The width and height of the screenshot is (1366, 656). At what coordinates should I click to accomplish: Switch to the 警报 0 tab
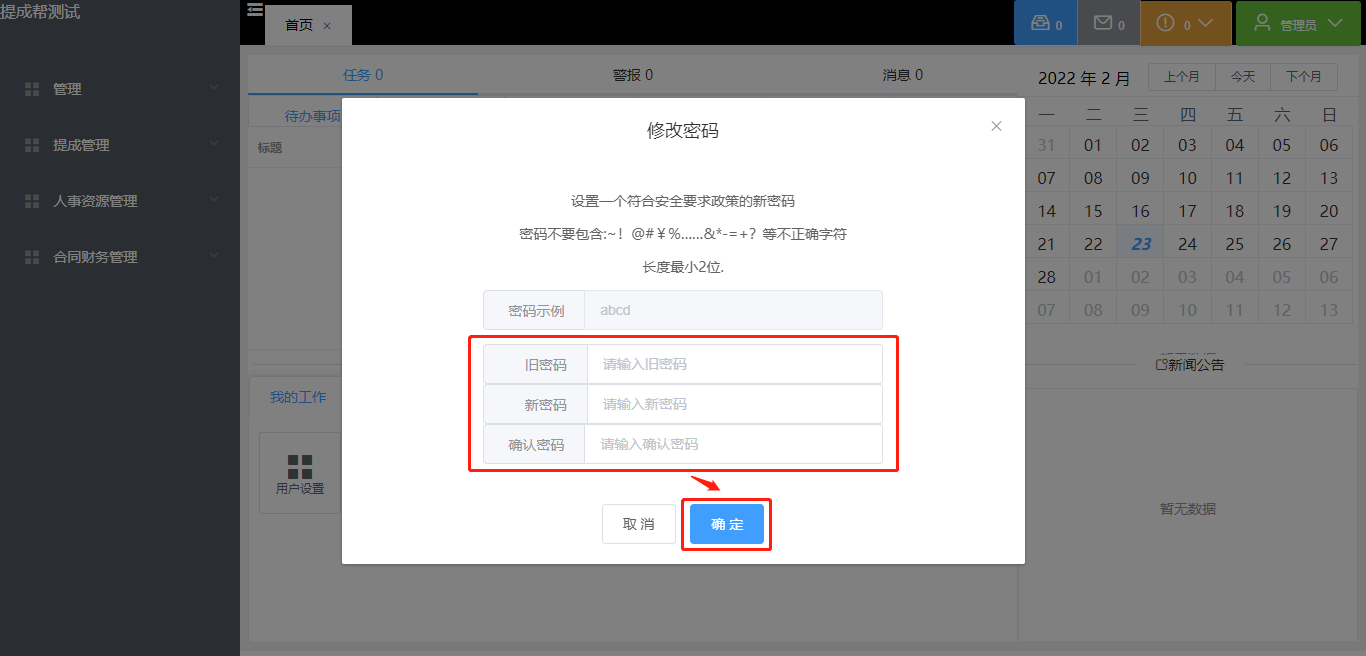click(633, 75)
